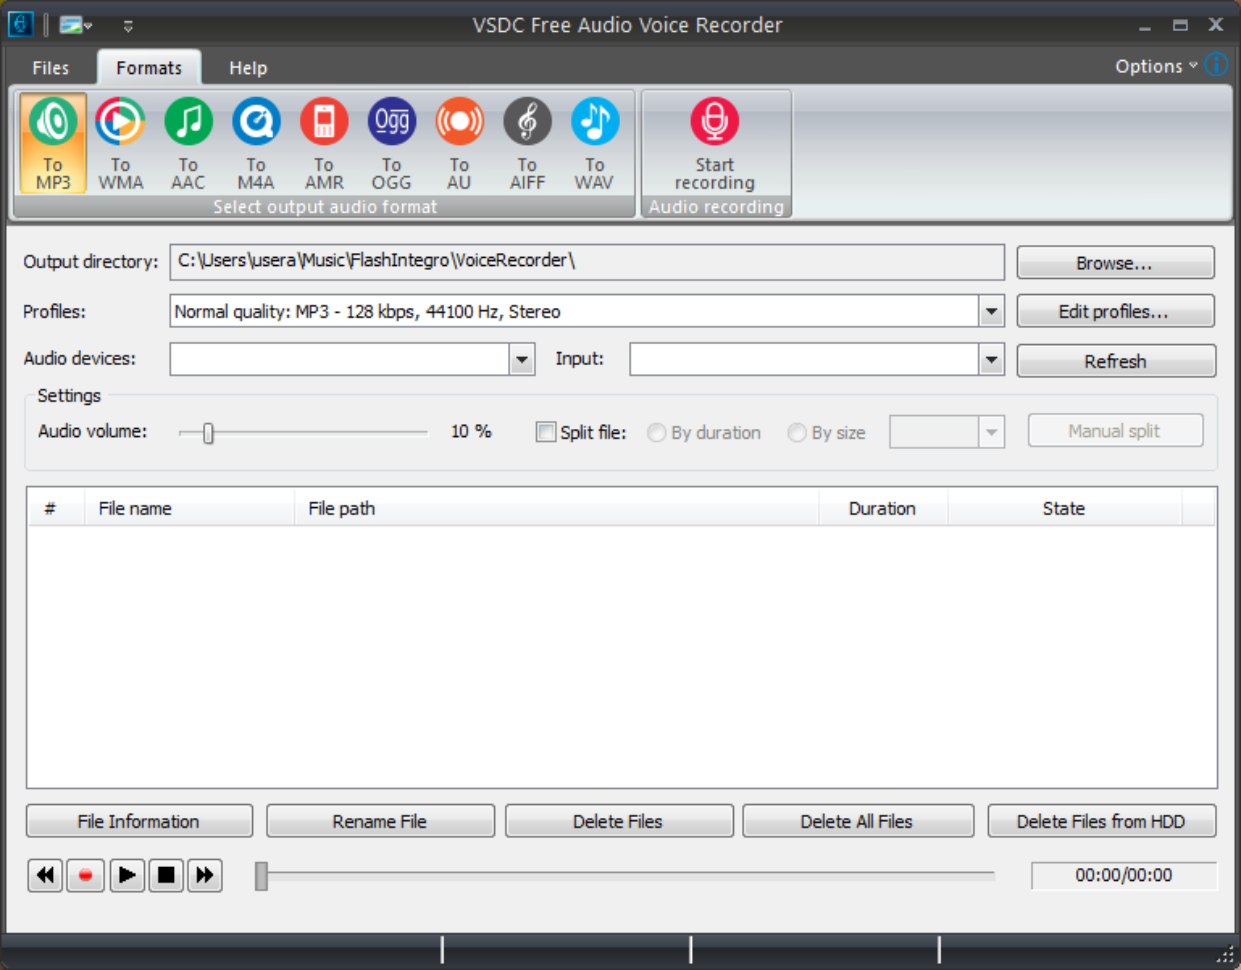The image size is (1241, 970).
Task: Click the 10 % volume value
Action: (471, 431)
